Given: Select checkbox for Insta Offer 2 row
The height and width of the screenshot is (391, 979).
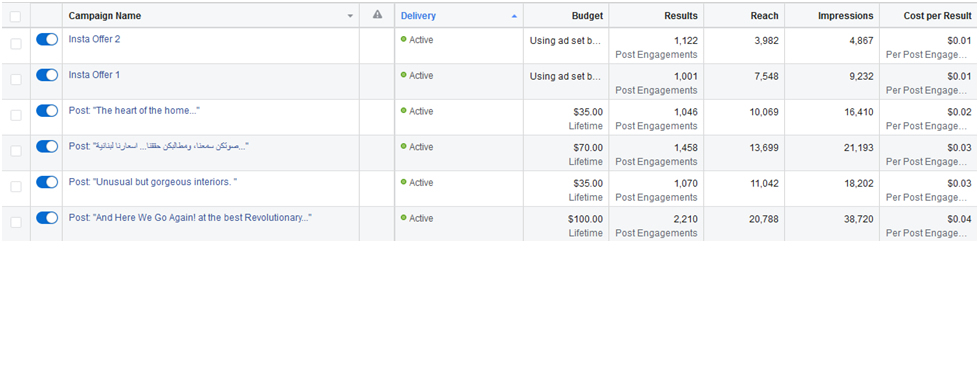Looking at the screenshot, I should pos(16,44).
